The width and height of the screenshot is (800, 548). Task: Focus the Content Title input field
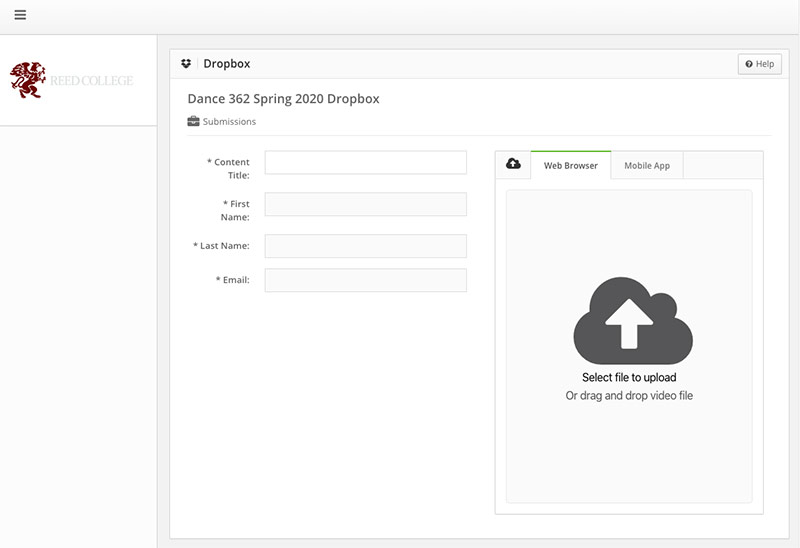(365, 162)
